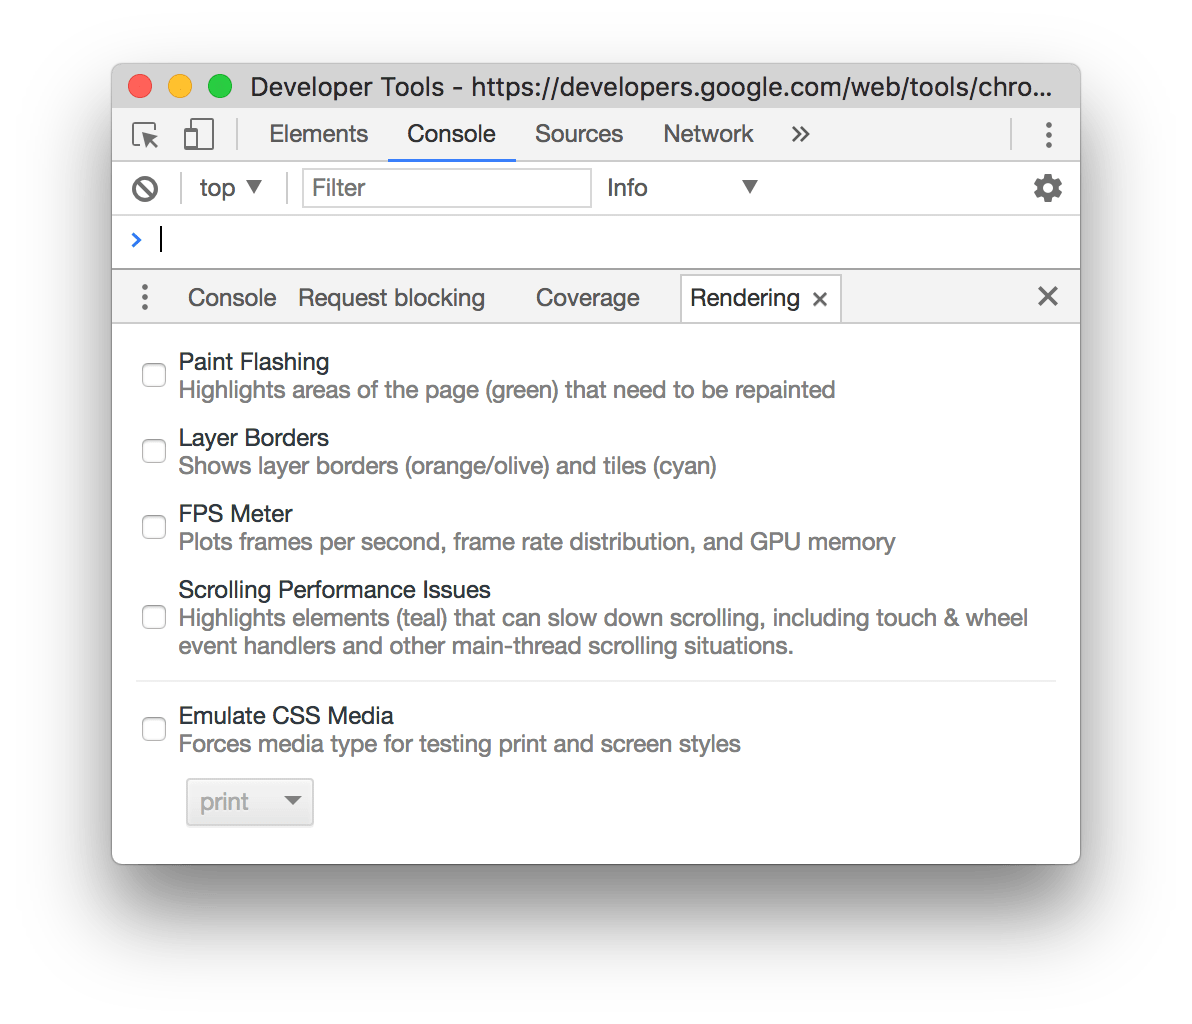
Task: Open the customize DevTools three-dot menu
Action: point(1048,134)
